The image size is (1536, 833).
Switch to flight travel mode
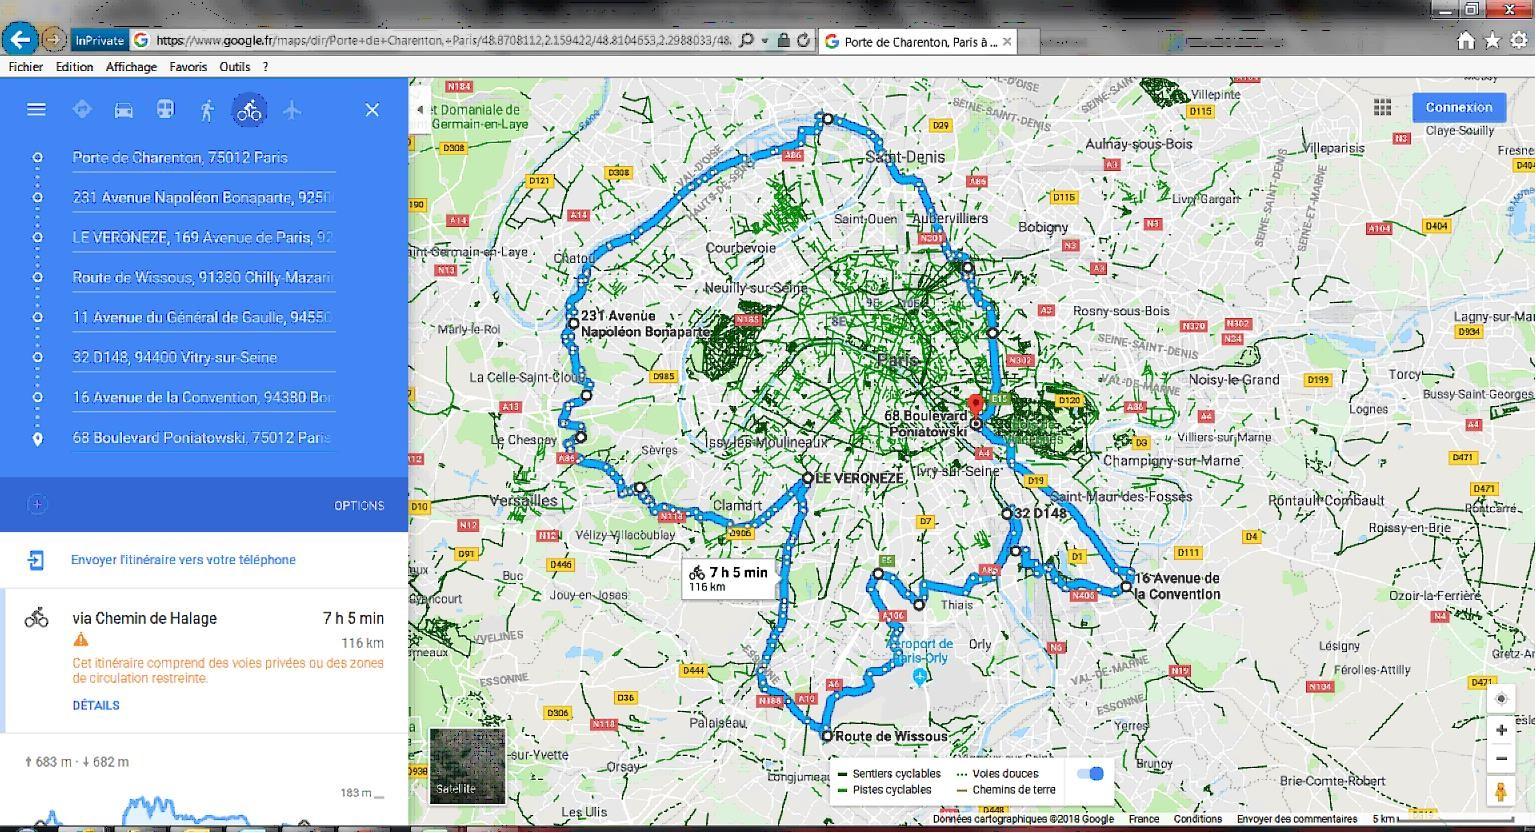[291, 109]
